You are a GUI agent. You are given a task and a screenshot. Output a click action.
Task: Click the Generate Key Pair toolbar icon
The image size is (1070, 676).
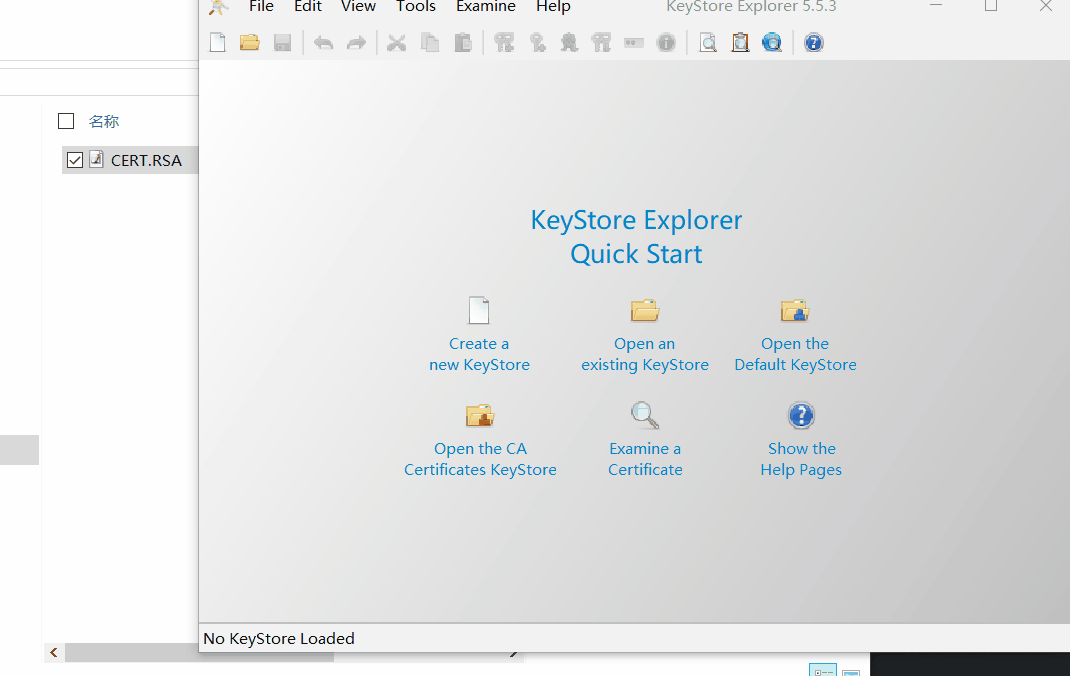(x=504, y=43)
